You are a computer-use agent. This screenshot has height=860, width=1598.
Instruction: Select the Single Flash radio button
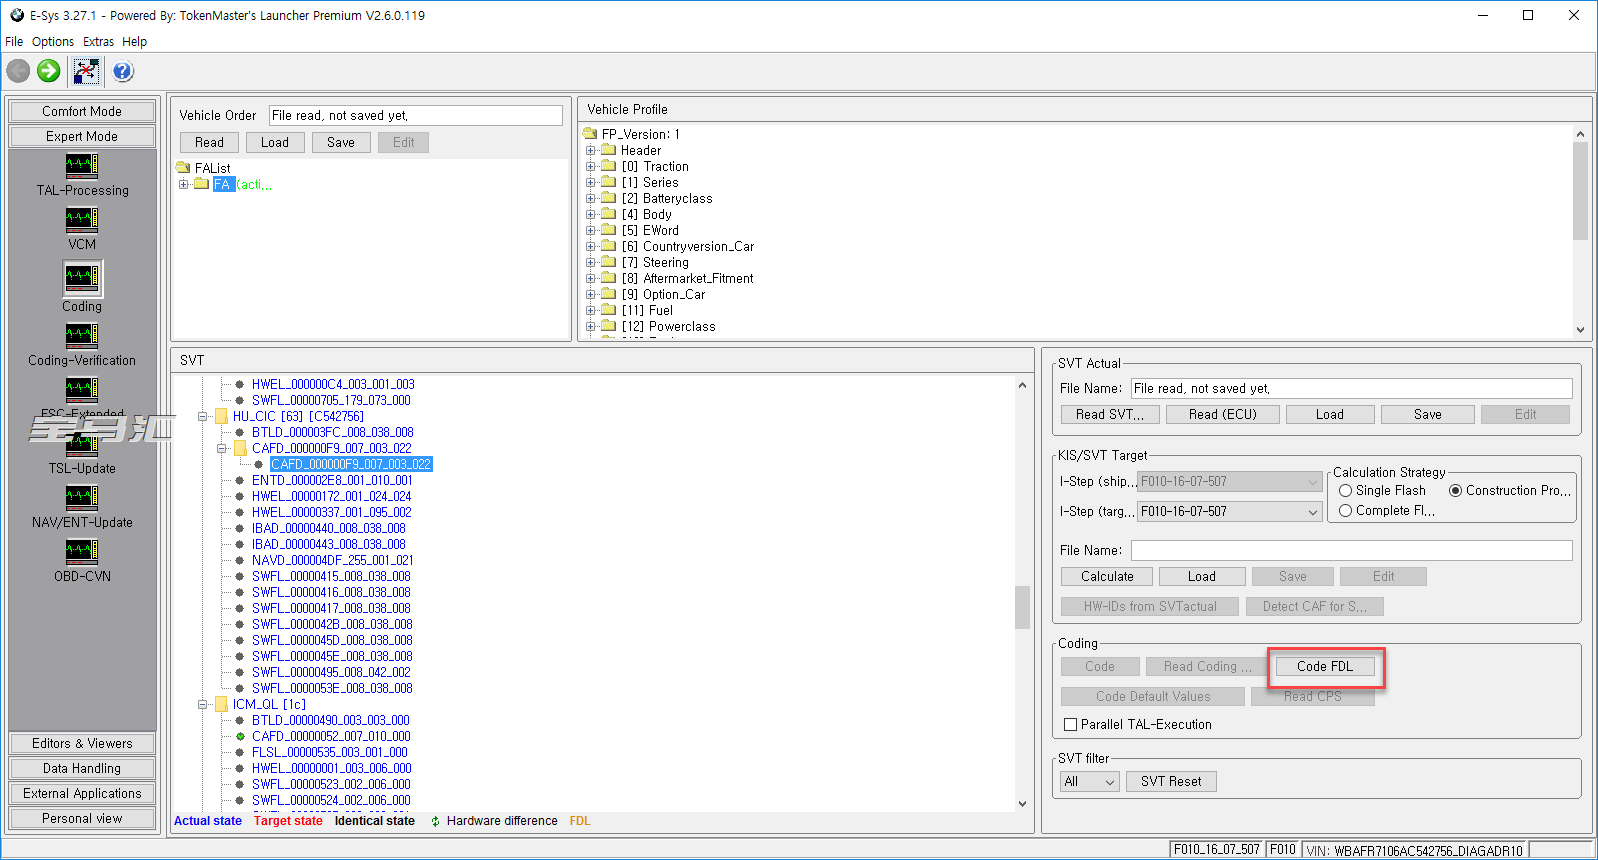tap(1346, 491)
